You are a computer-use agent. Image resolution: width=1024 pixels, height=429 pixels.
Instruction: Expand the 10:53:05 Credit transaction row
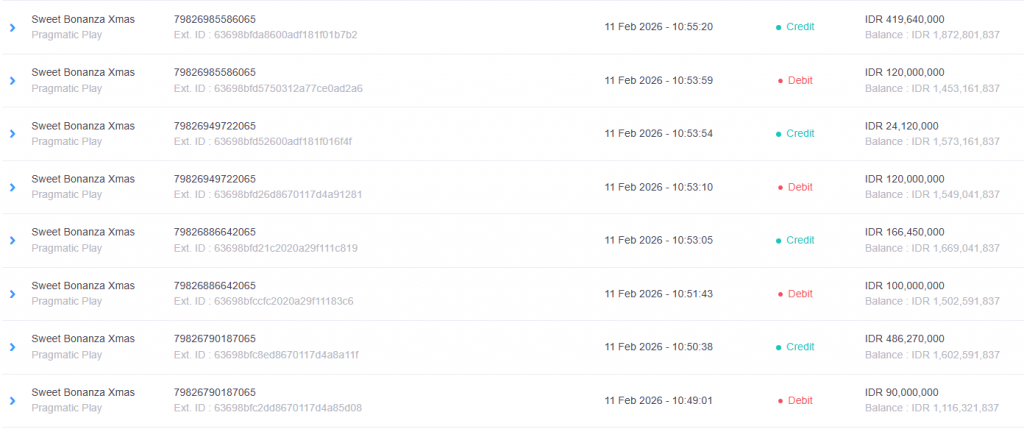click(x=12, y=241)
